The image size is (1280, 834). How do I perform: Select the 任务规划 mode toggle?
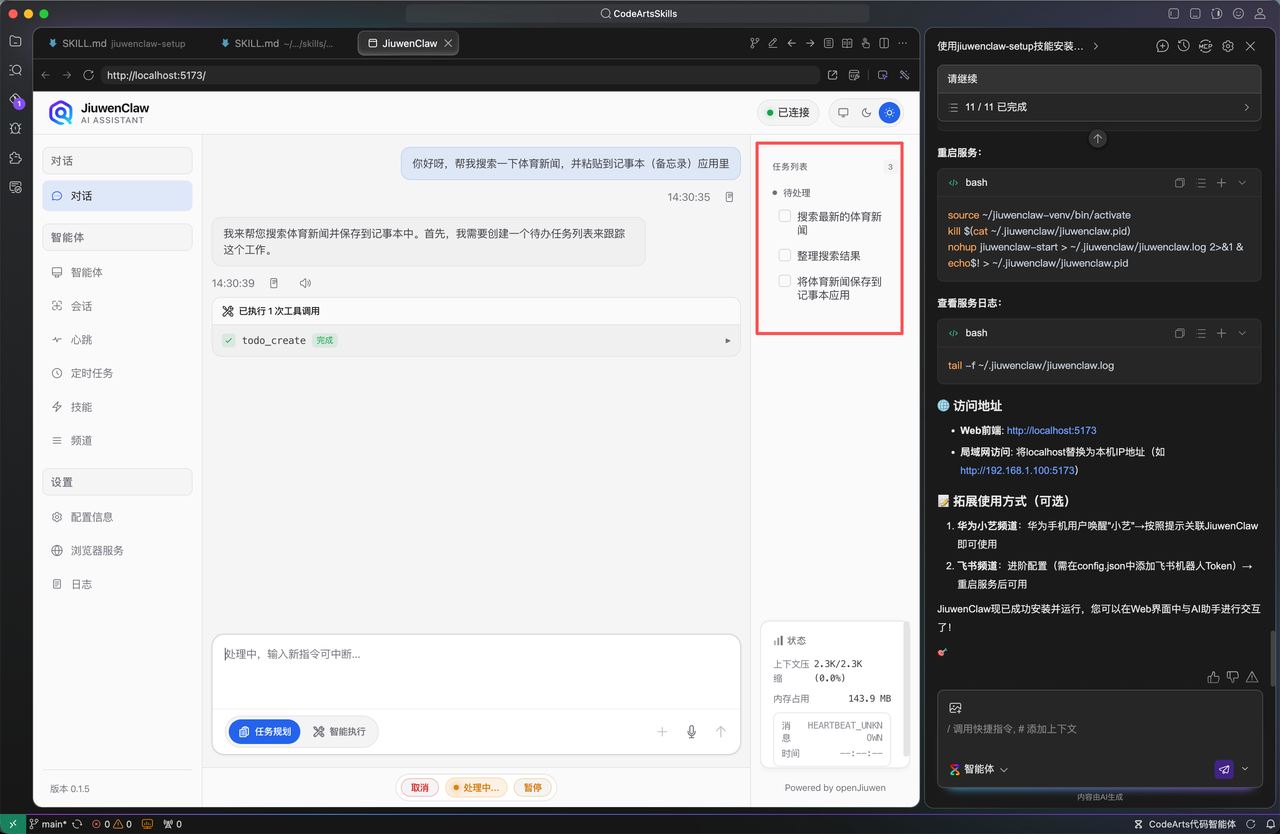(265, 732)
